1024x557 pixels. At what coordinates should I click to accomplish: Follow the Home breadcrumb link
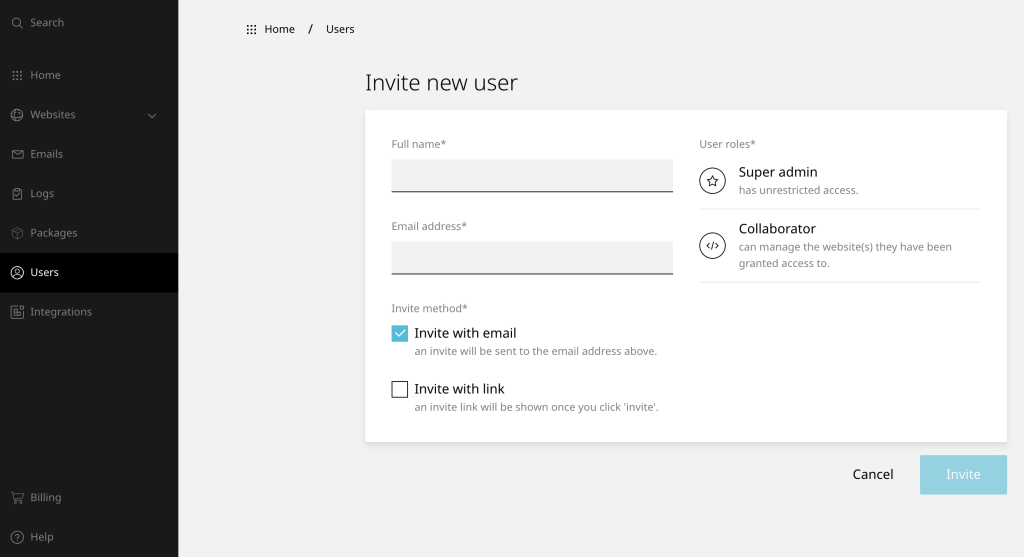pos(280,29)
